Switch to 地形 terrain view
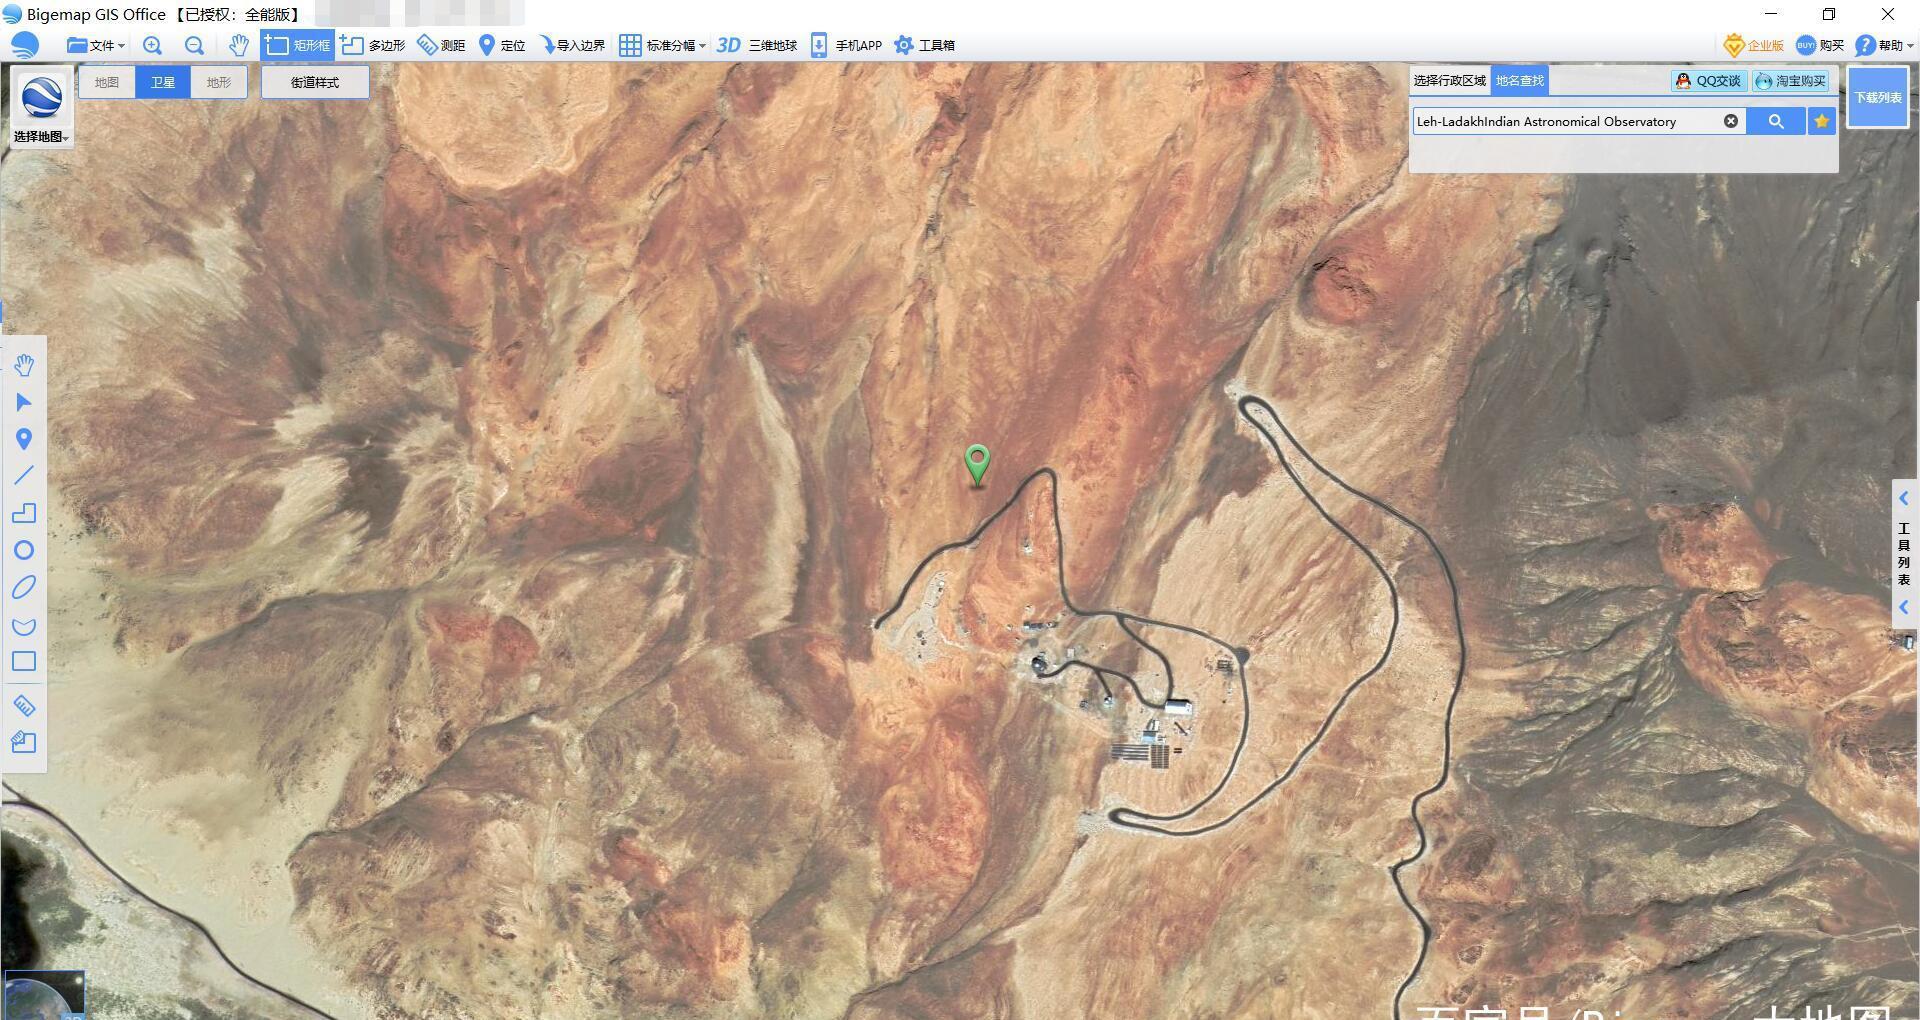This screenshot has width=1920, height=1020. pos(218,82)
